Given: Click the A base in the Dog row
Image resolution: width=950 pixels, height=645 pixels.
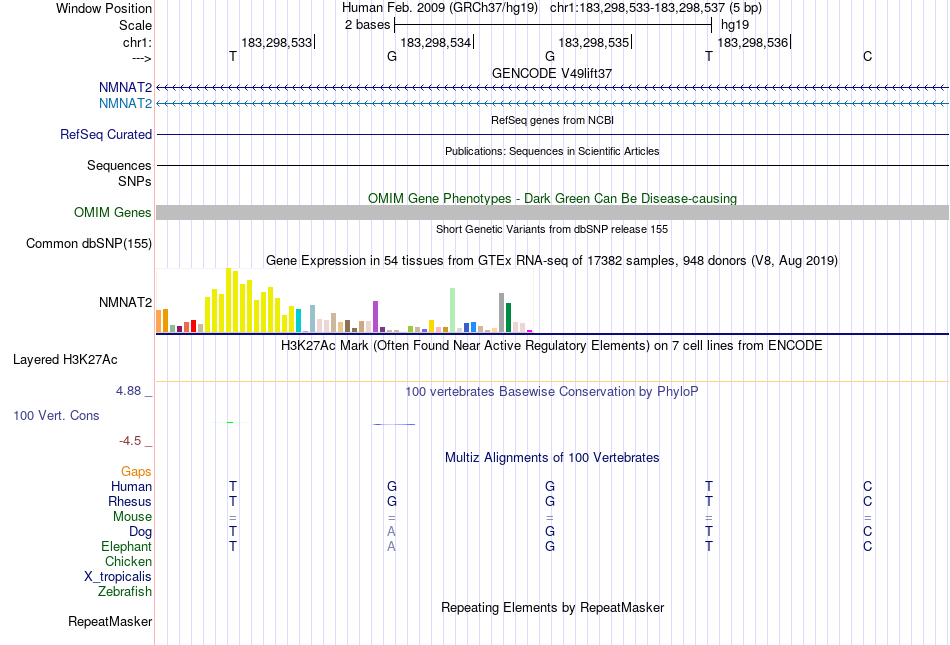Looking at the screenshot, I should [x=391, y=532].
